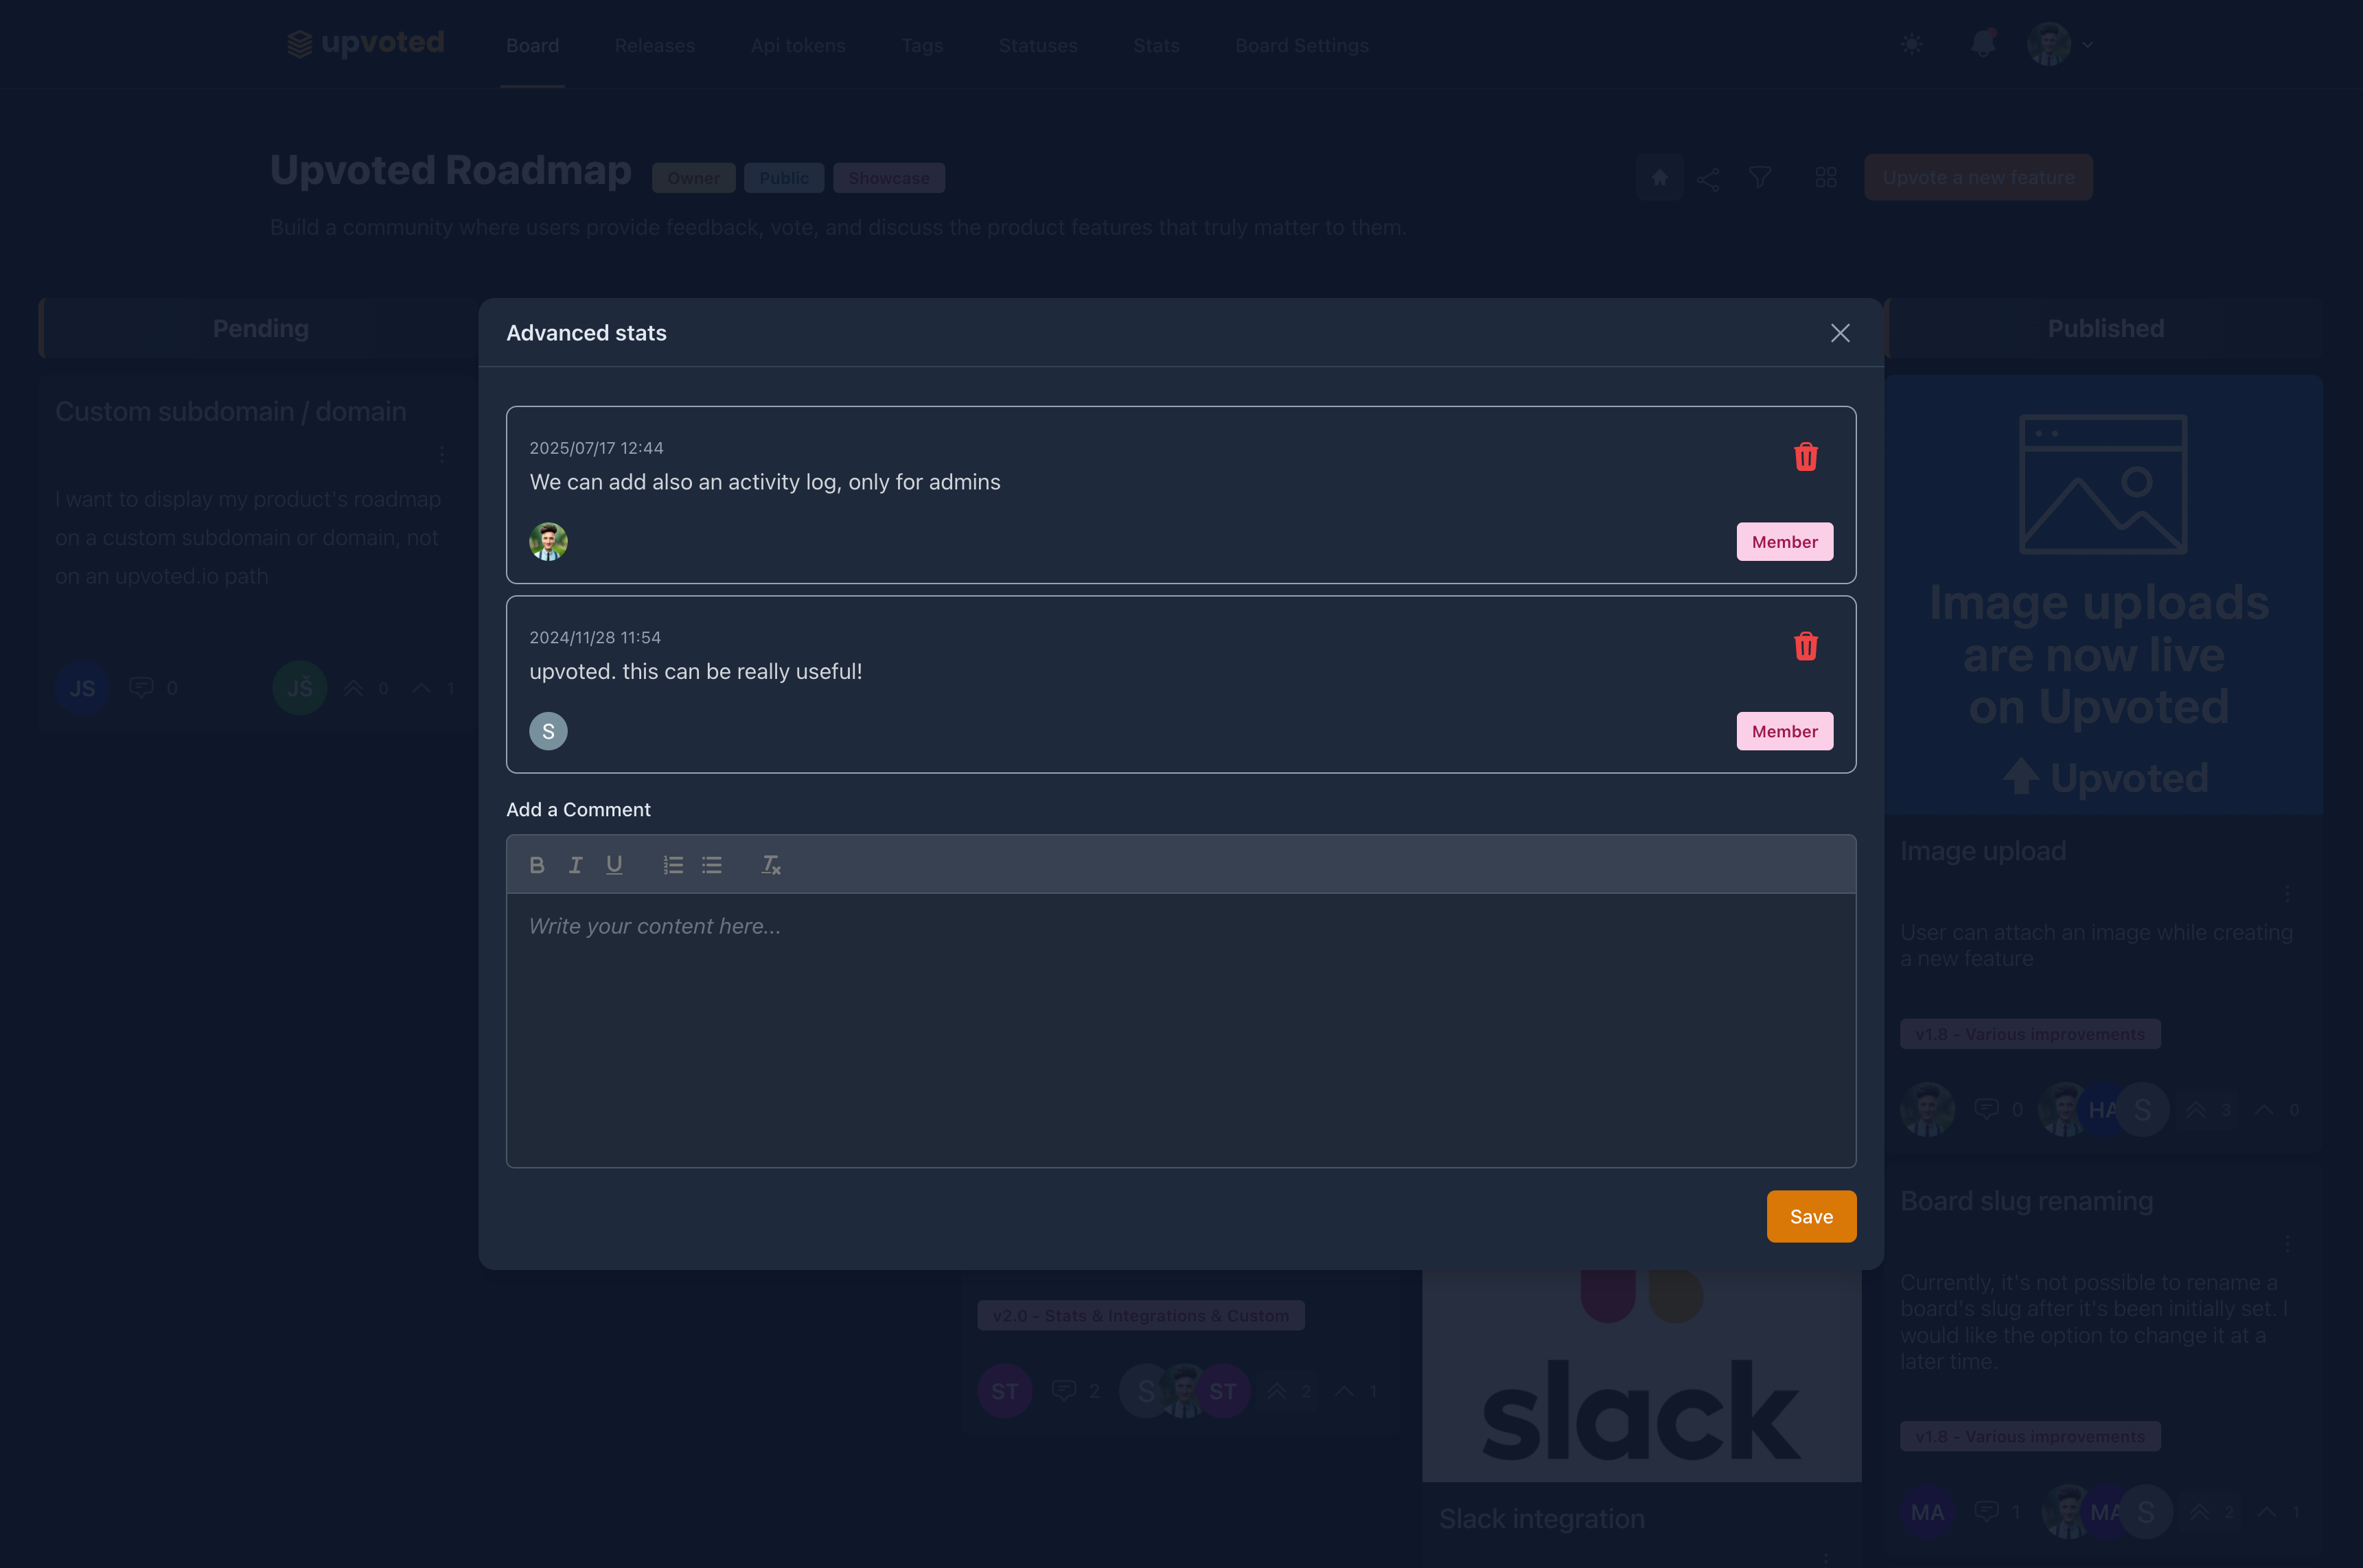
Task: Clear text formatting in editor
Action: click(x=770, y=865)
